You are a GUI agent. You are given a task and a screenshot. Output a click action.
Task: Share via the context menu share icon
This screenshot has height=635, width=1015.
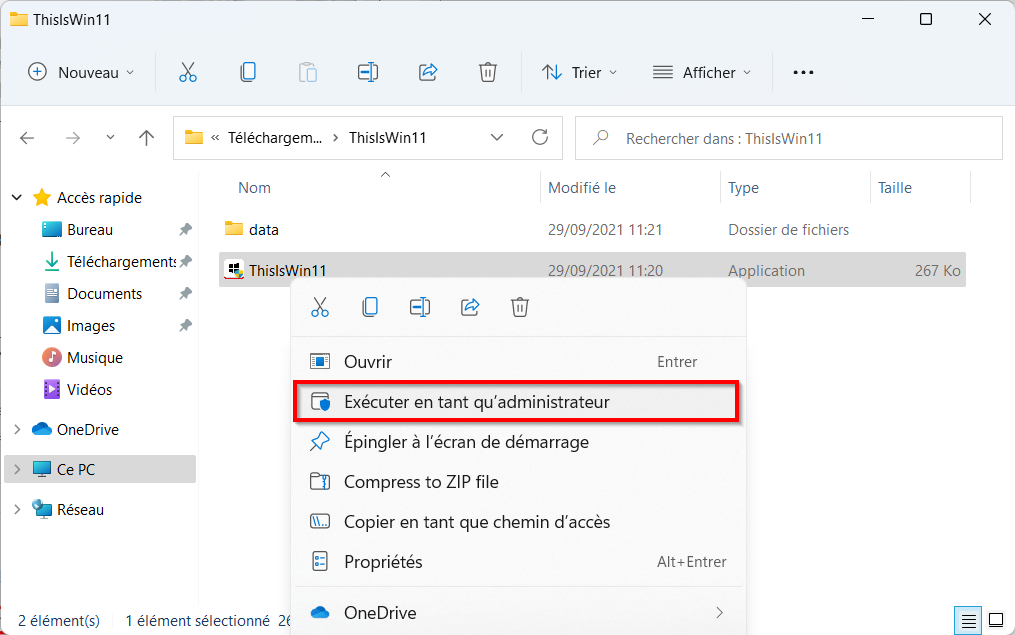(x=470, y=307)
